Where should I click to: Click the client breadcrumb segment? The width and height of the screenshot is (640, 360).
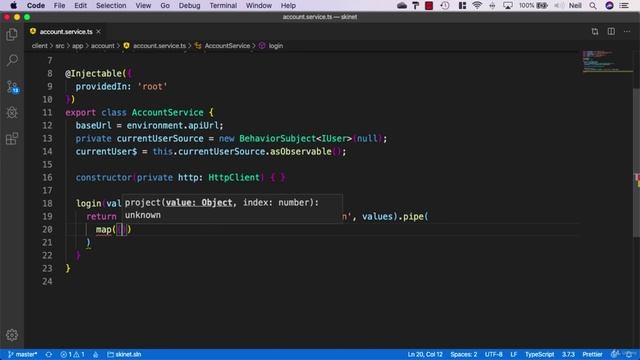pyautogui.click(x=40, y=46)
